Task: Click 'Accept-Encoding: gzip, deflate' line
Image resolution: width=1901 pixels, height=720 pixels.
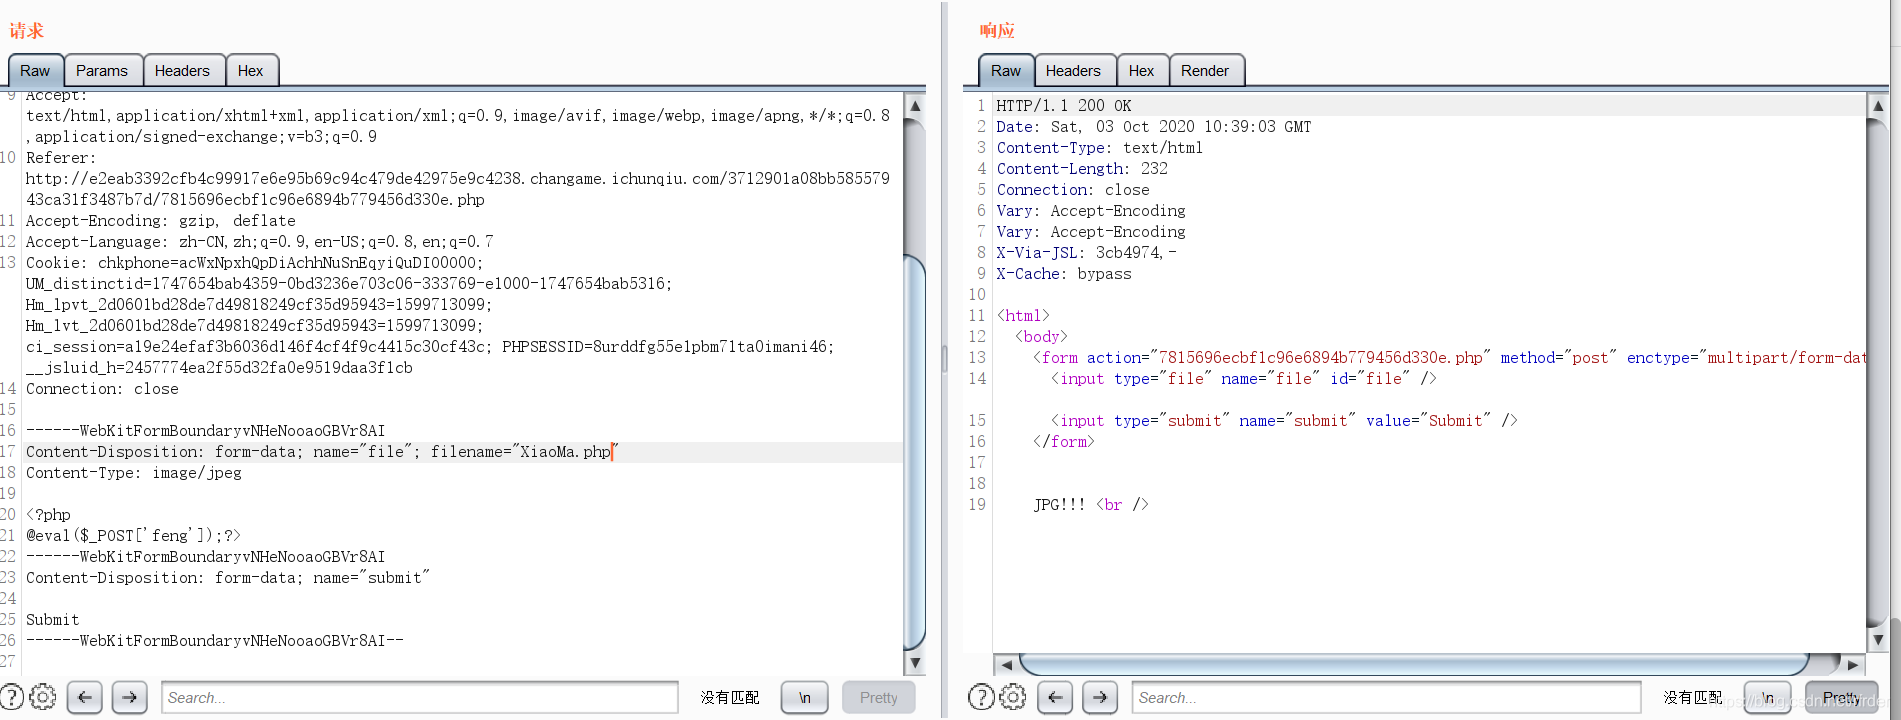Action: point(161,221)
